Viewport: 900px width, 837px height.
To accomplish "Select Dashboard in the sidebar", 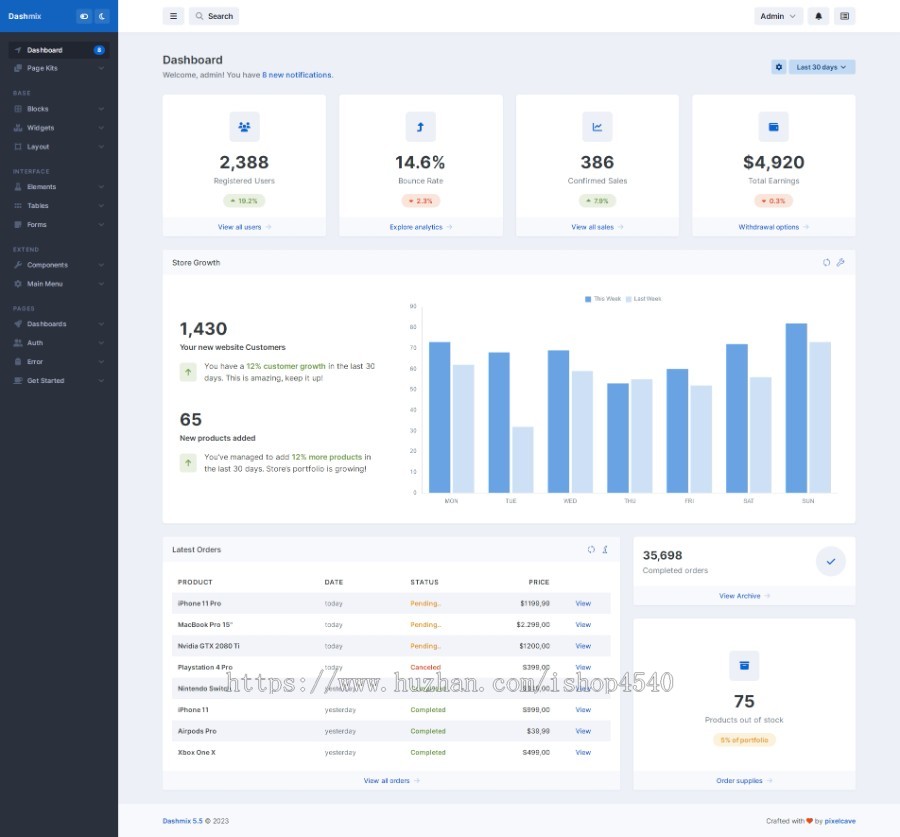I will click(x=59, y=50).
